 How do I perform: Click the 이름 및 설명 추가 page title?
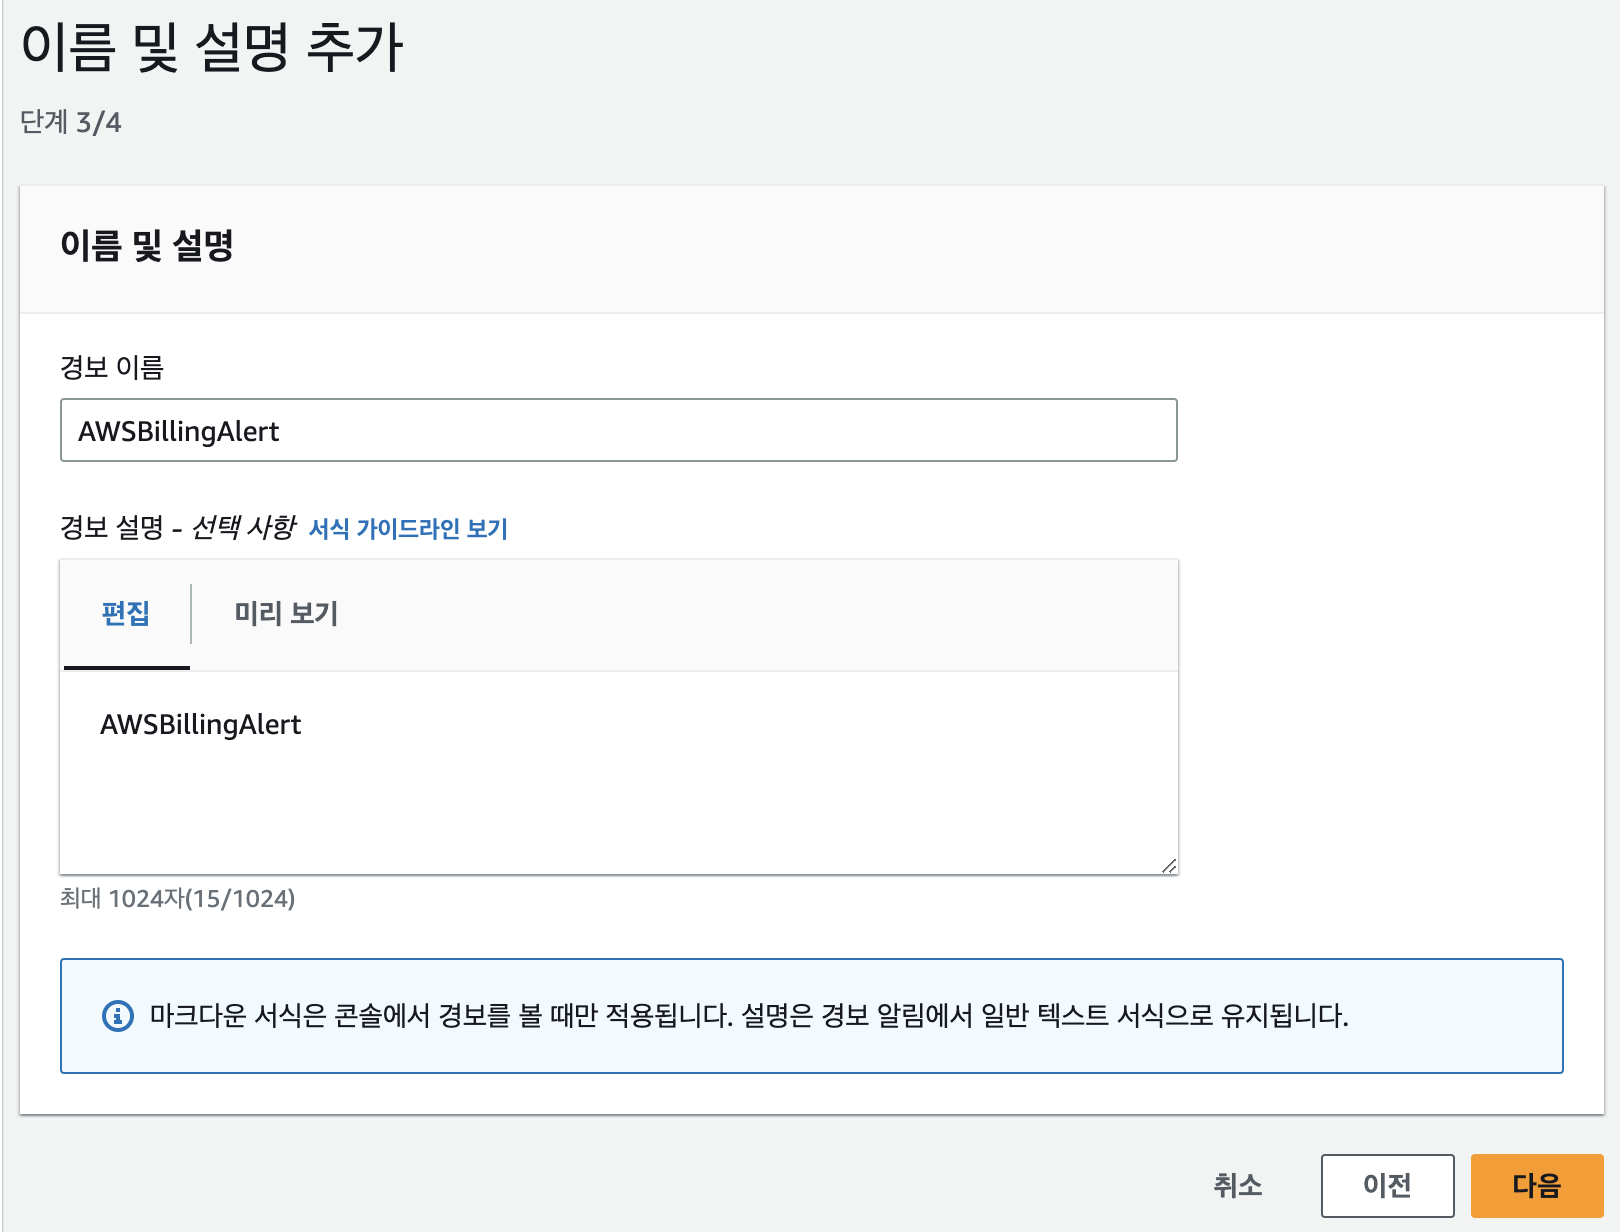pyautogui.click(x=212, y=47)
